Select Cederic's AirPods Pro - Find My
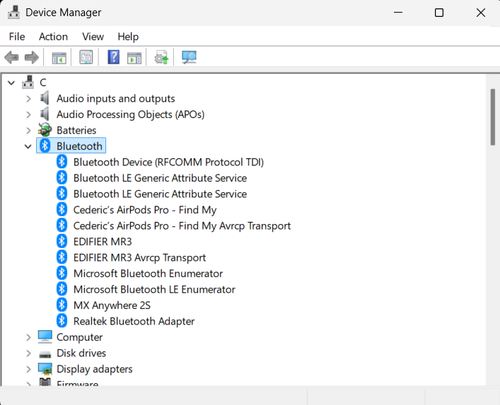 coord(145,210)
